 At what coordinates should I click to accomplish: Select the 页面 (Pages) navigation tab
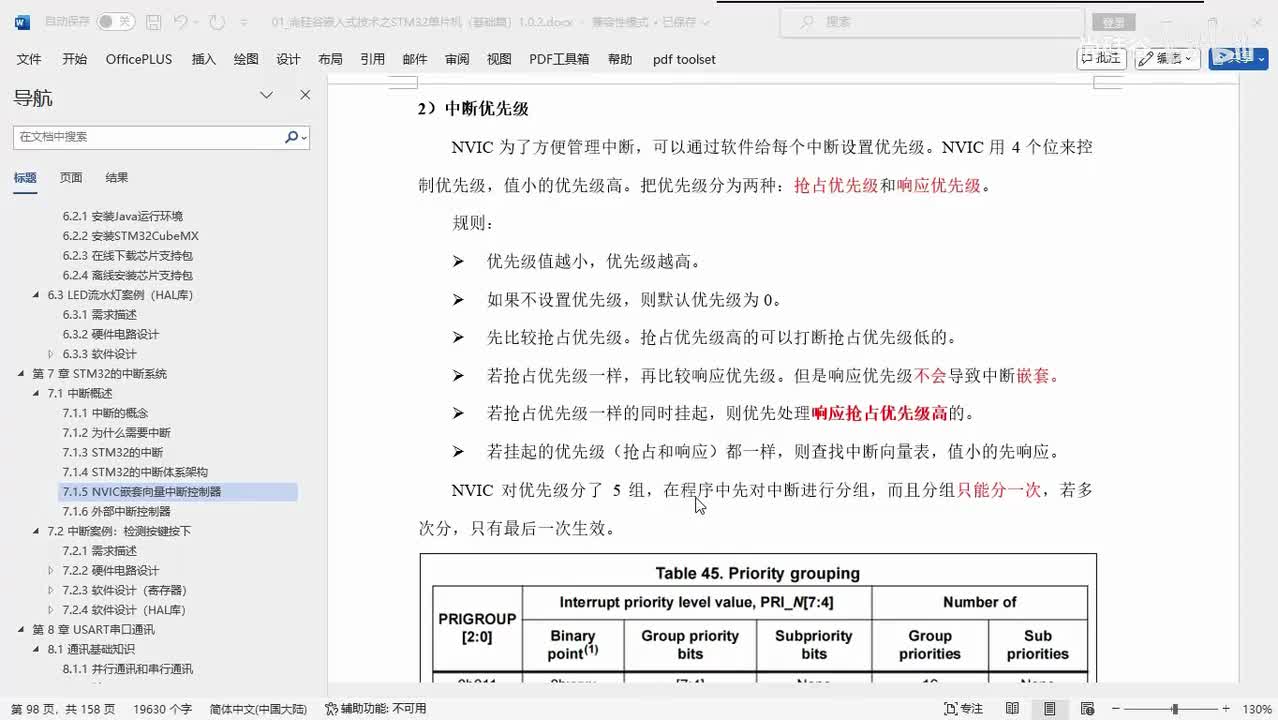(x=71, y=178)
